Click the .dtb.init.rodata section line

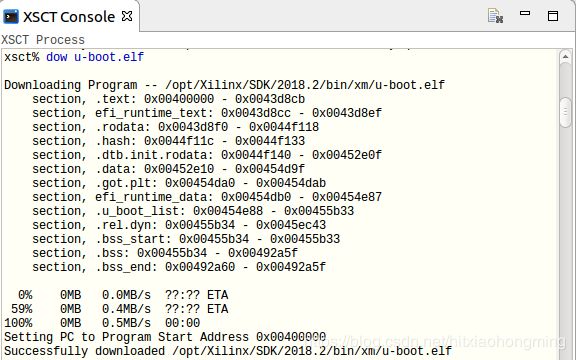pos(207,155)
